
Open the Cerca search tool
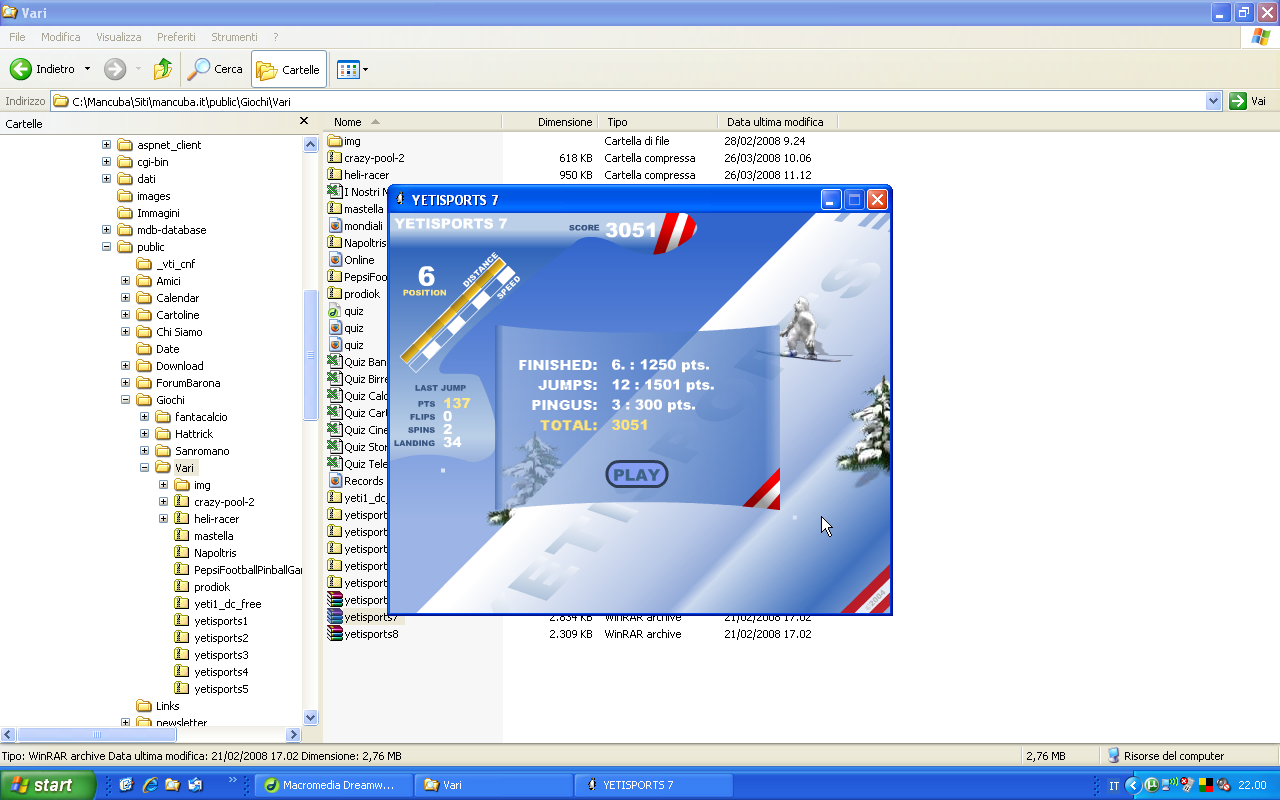[x=216, y=69]
